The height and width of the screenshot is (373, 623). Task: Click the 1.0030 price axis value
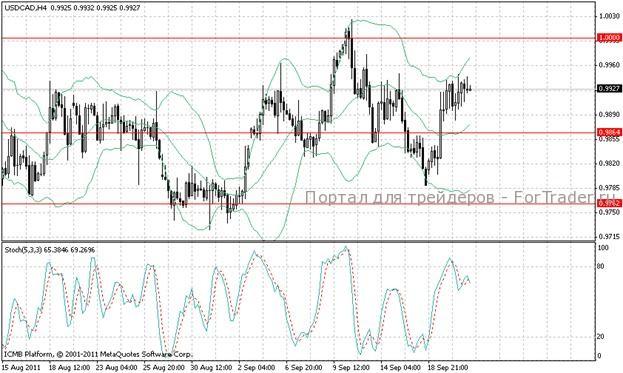[x=609, y=16]
